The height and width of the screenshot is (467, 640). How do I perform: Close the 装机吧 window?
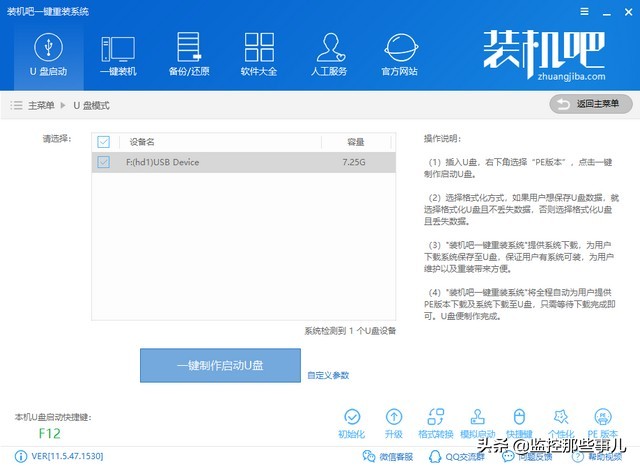(629, 12)
